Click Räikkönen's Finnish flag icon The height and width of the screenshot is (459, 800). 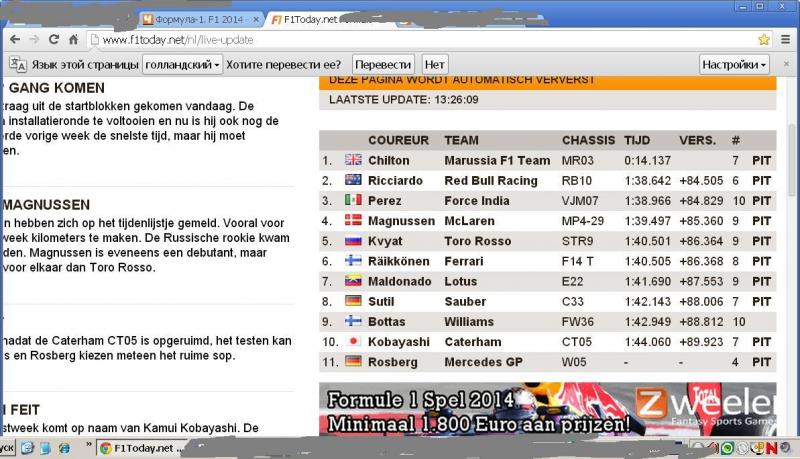tap(353, 261)
